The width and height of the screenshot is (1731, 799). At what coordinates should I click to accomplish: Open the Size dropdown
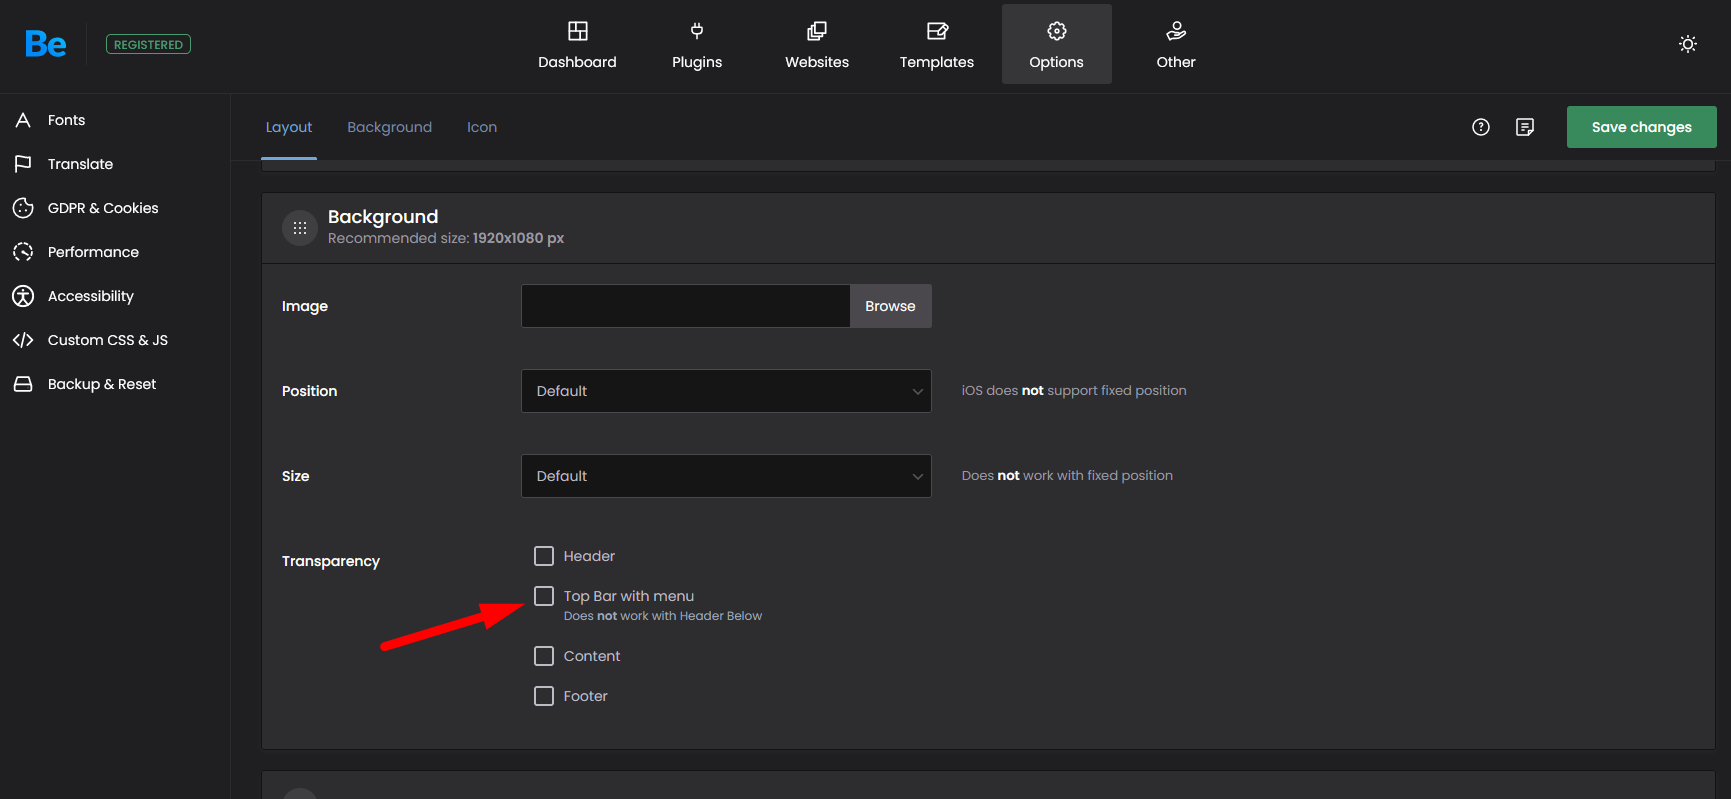coord(726,476)
